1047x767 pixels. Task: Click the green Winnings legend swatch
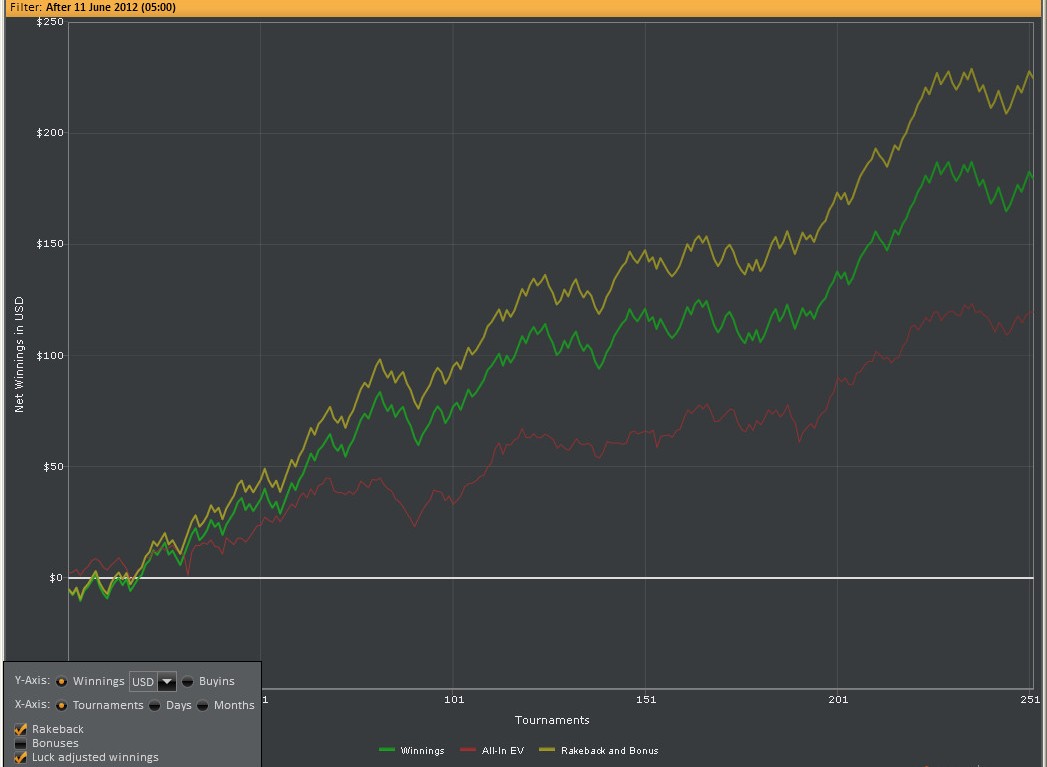[387, 750]
